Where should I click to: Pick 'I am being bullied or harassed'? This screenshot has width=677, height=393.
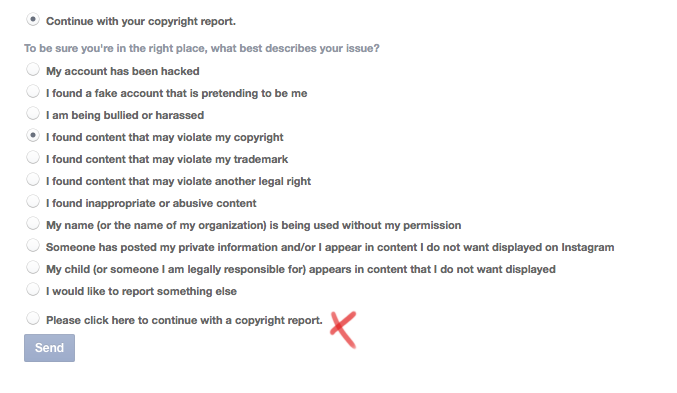33,113
